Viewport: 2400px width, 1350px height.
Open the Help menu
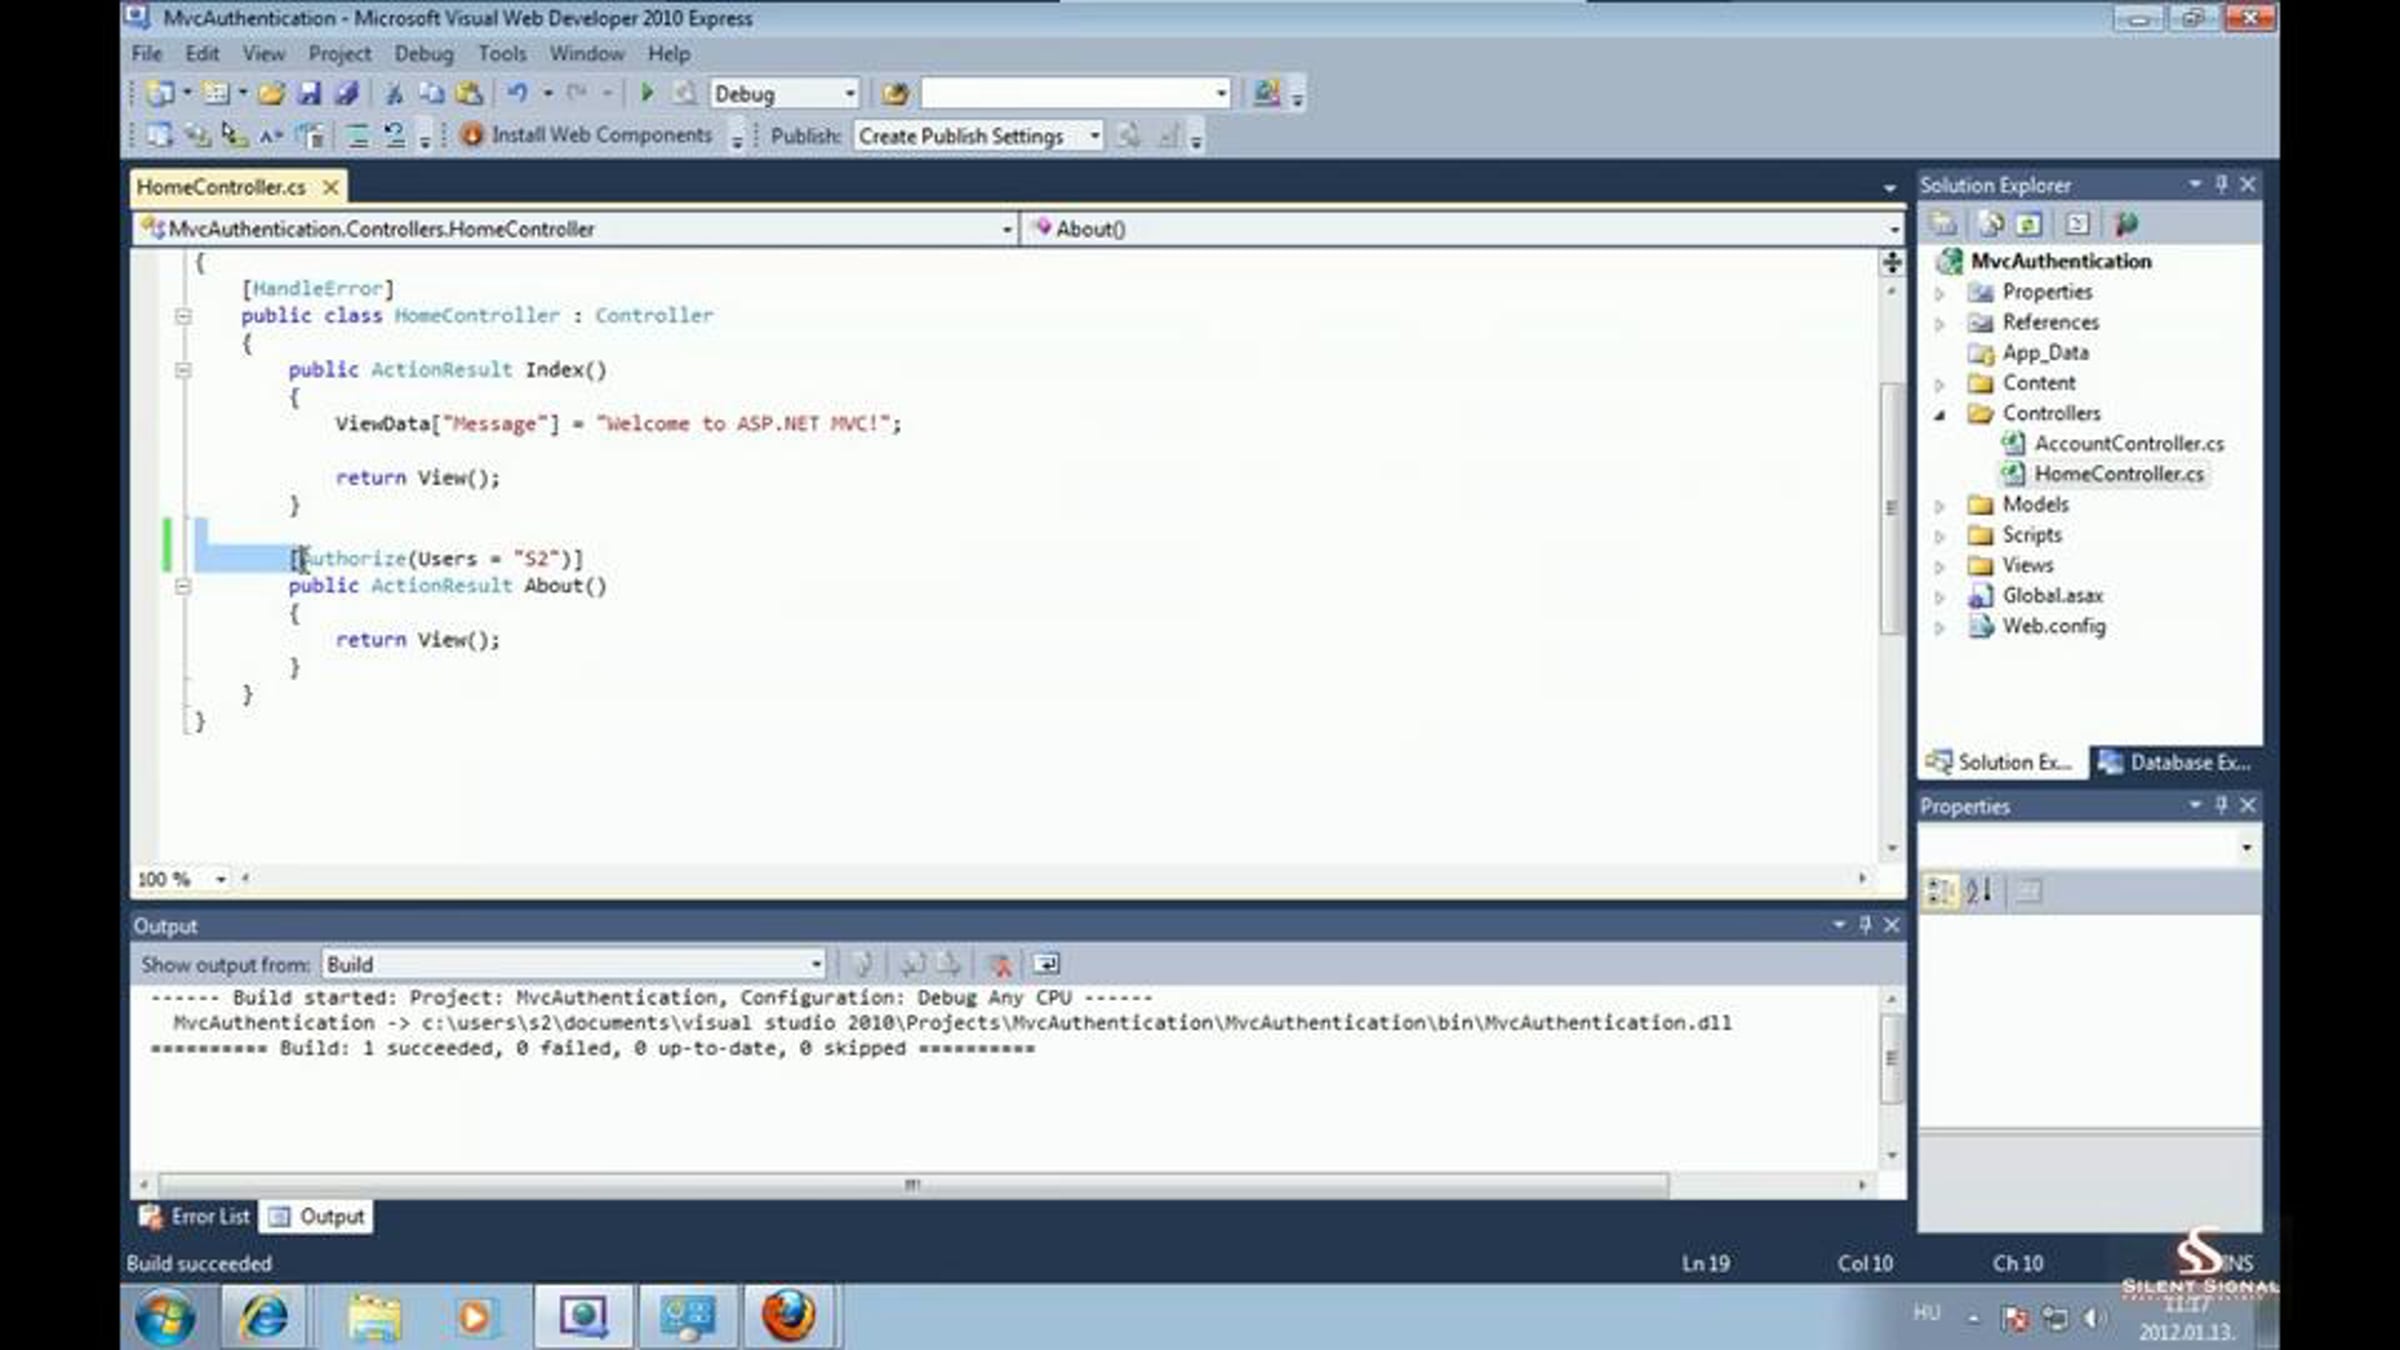click(669, 53)
